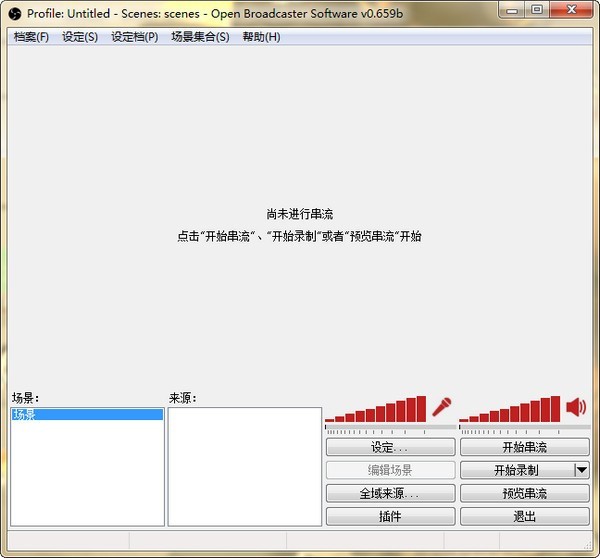Expand the dropdown arrow beside 开始录制
The height and width of the screenshot is (558, 600).
[582, 470]
